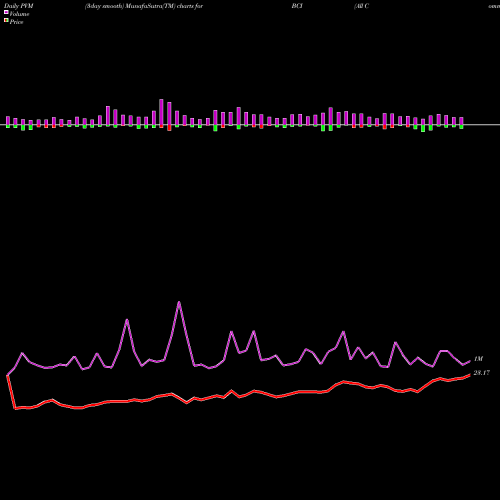This screenshot has width=500, height=500.
Task: Click the 'MunafaSutra(TM) charts for' text
Action: (x=164, y=6)
